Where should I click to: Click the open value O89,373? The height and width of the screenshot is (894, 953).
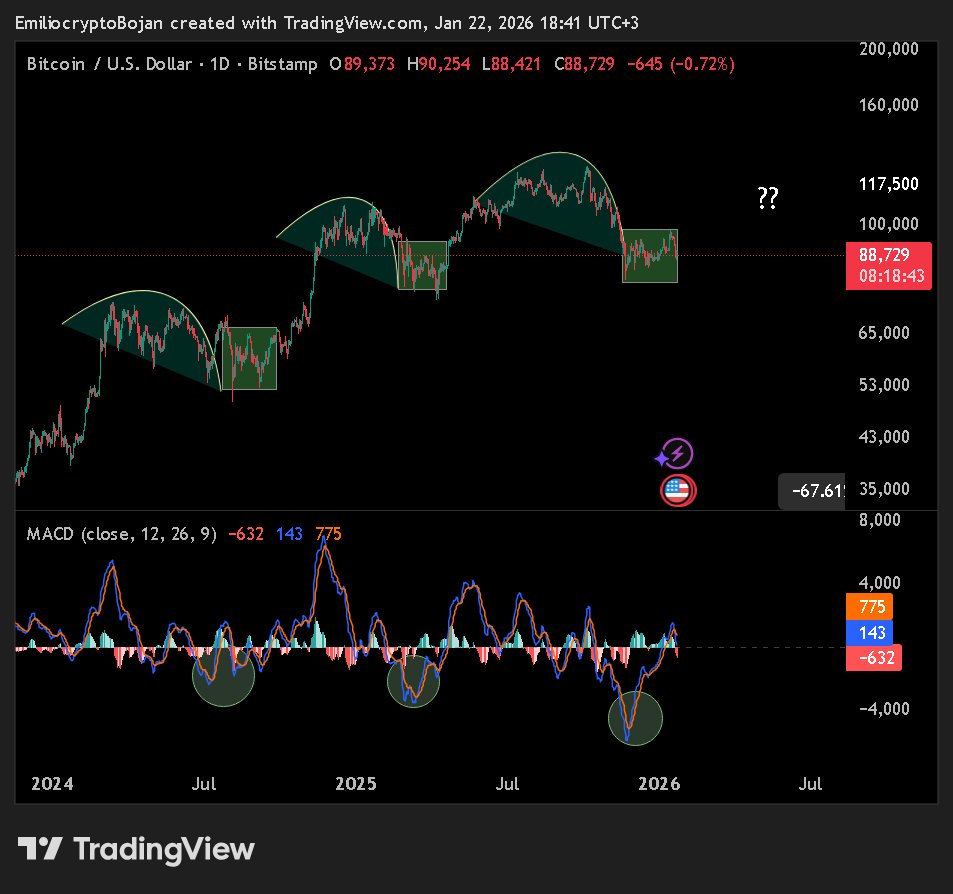pyautogui.click(x=362, y=64)
